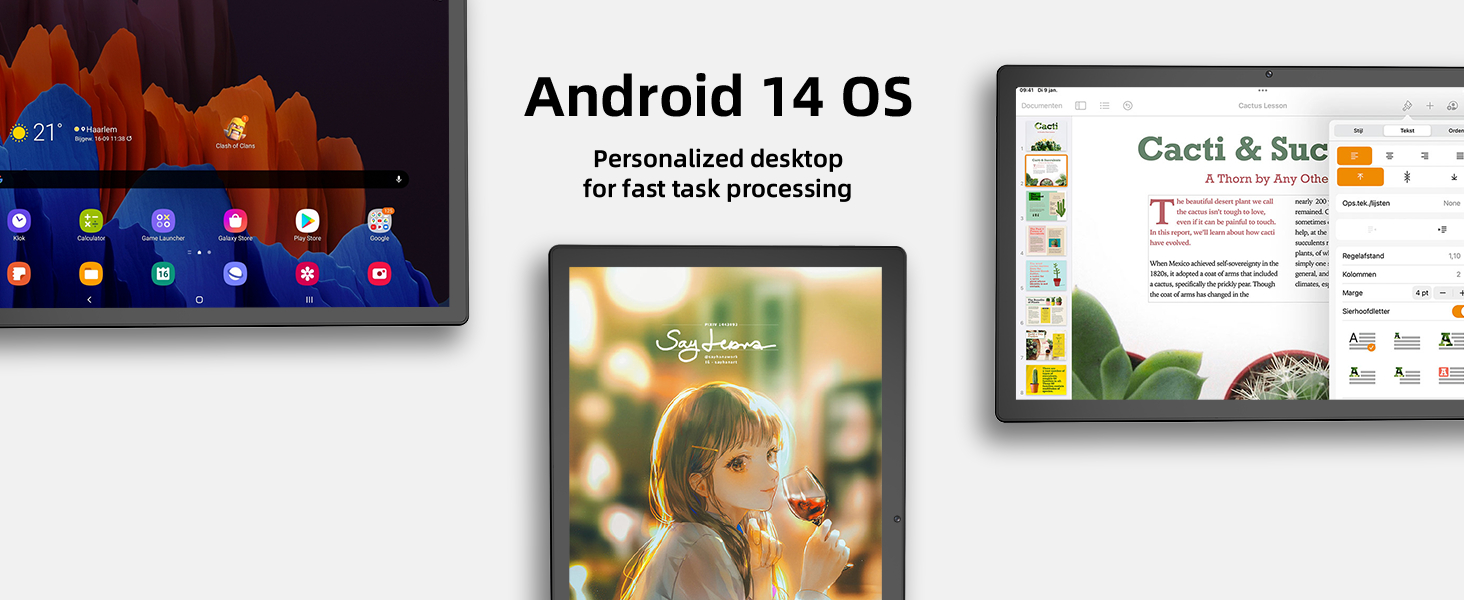Select page 5 thumbnail with potted cactus
The height and width of the screenshot is (600, 1464).
(x=1046, y=275)
